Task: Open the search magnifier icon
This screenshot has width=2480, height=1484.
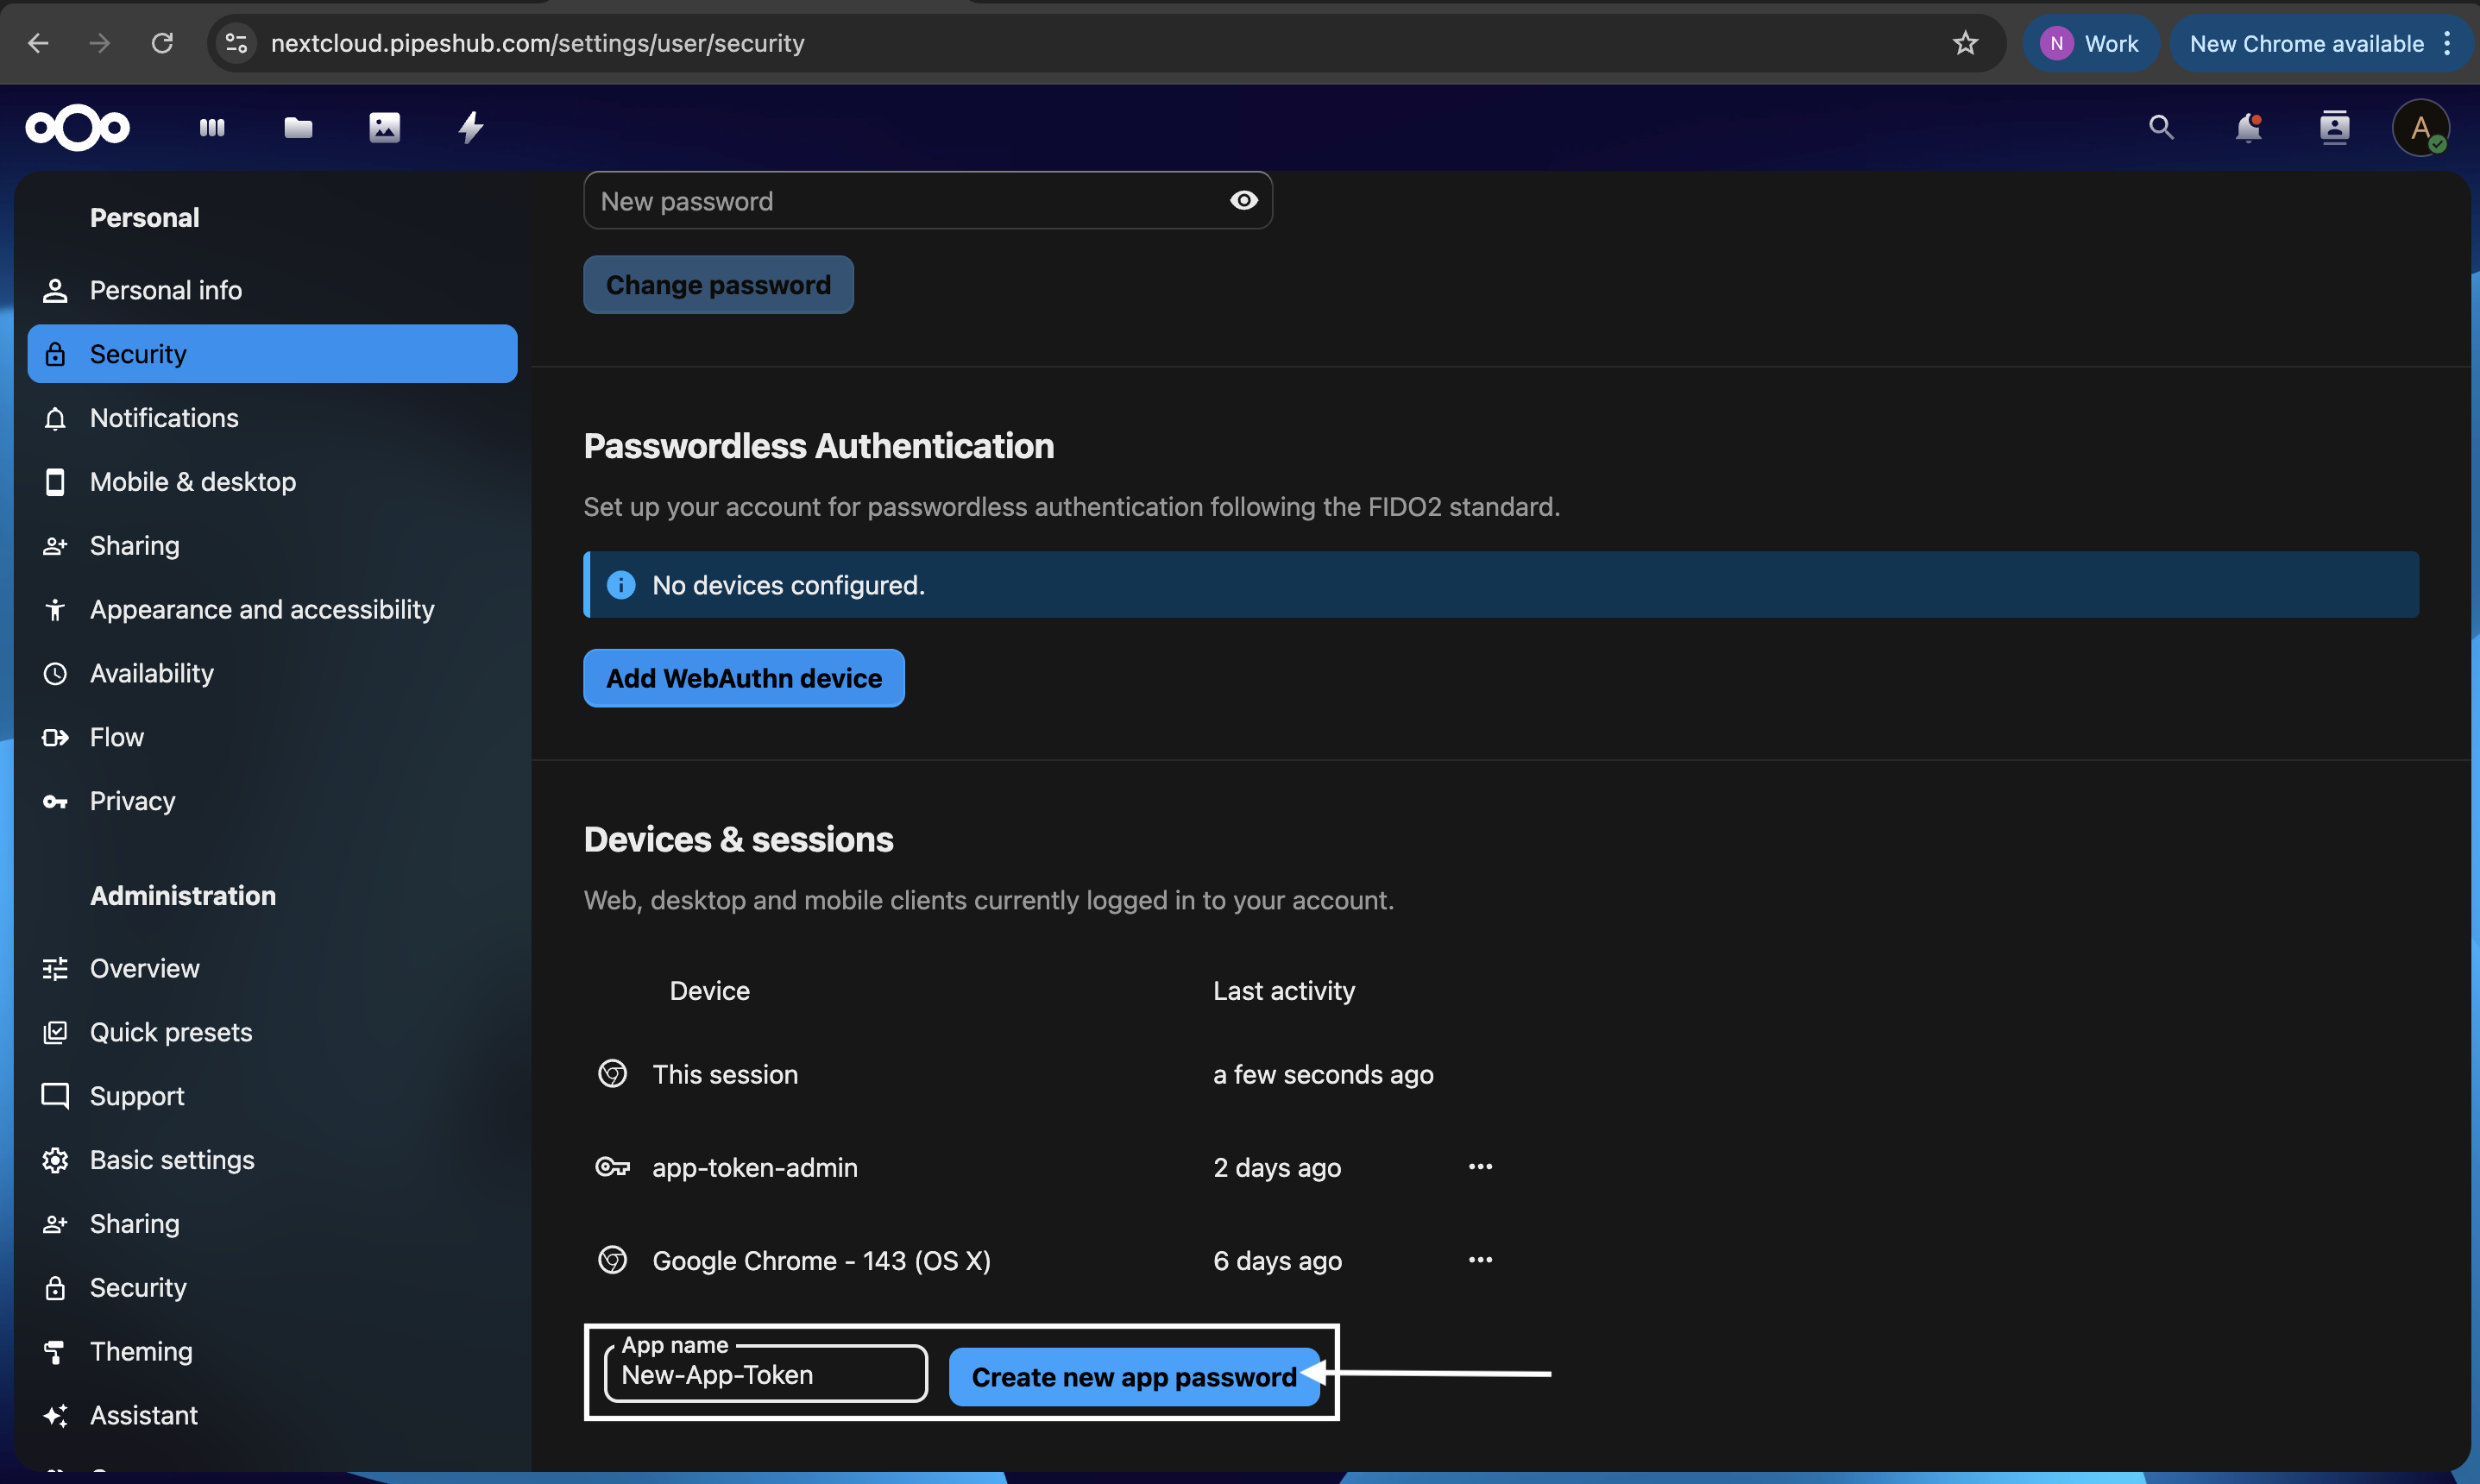Action: (x=2161, y=127)
